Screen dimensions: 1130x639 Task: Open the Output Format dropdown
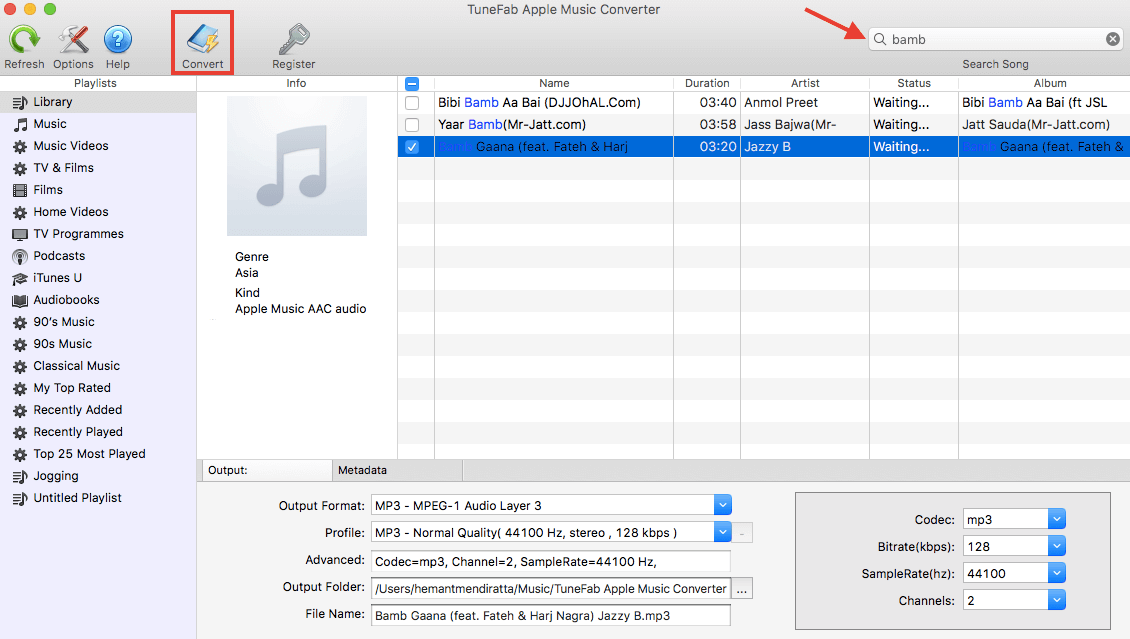point(723,505)
